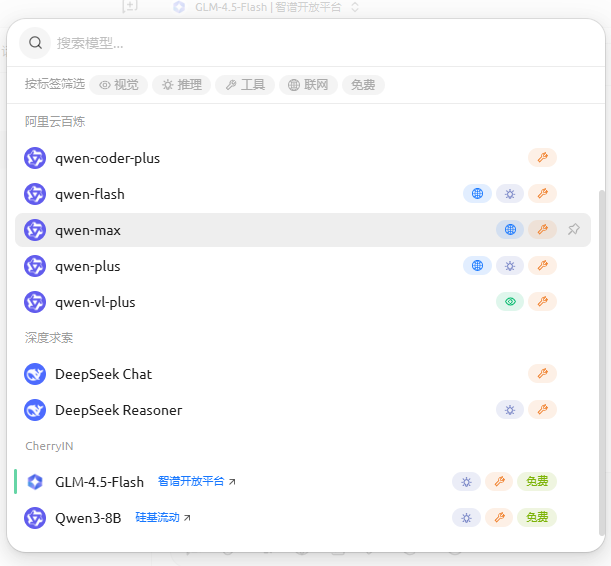Viewport: 611px width, 566px height.
Task: Click qwen-flash wrench tool icon
Action: pos(542,194)
